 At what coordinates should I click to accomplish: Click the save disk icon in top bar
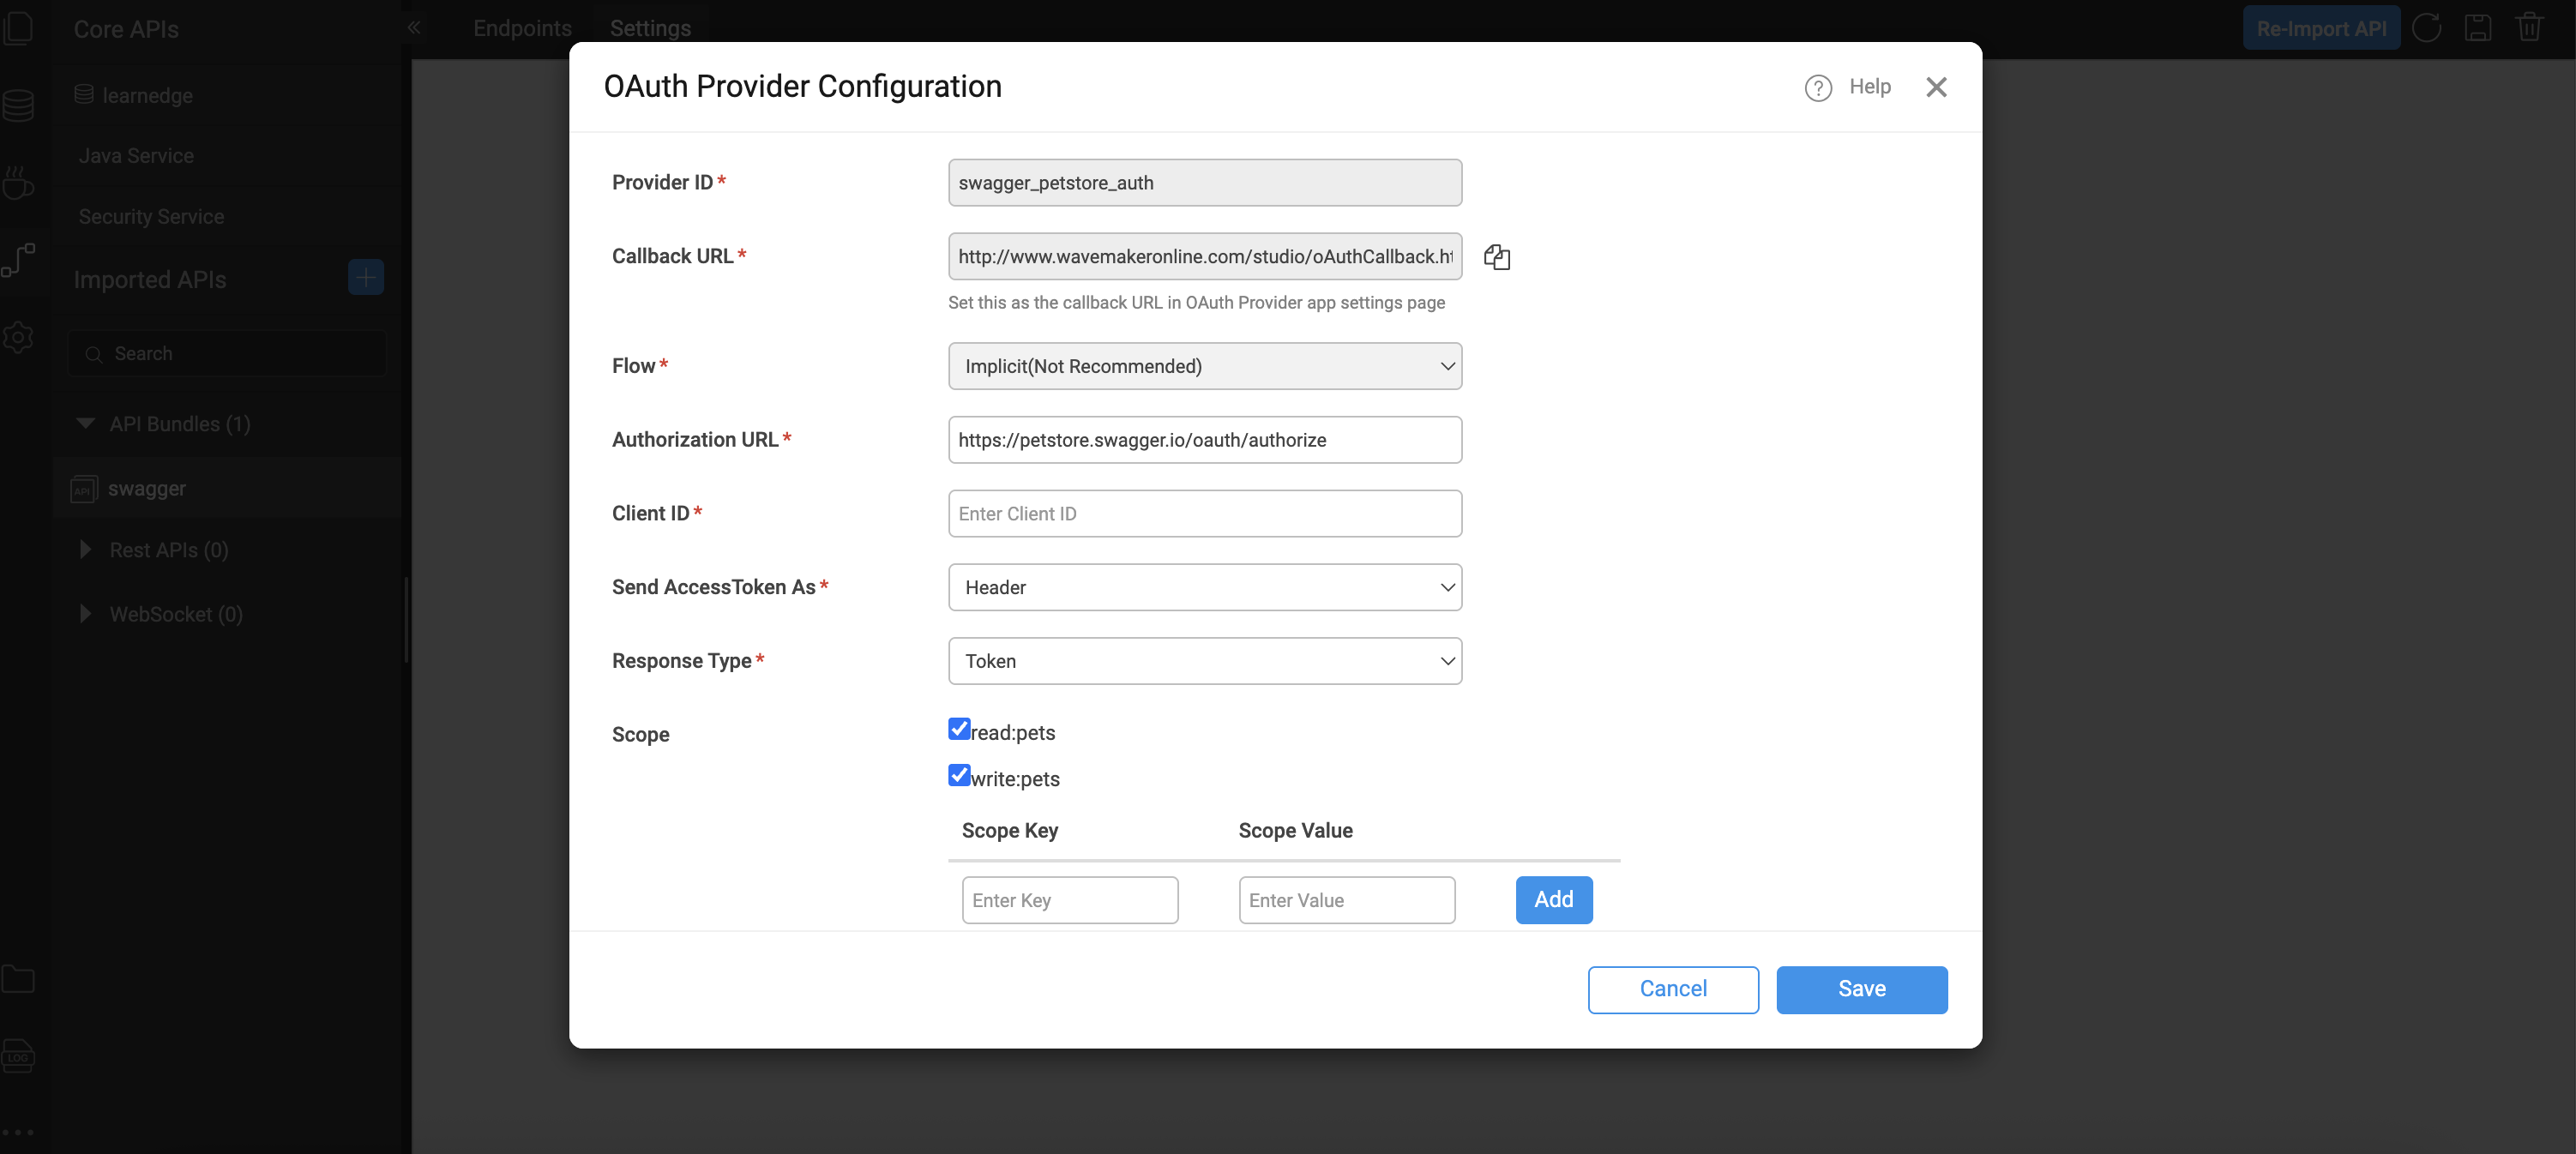click(2477, 28)
